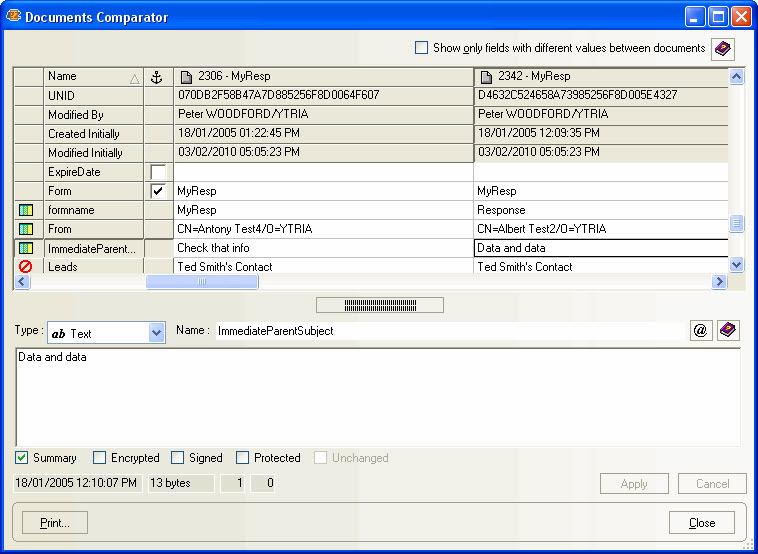
Task: Check the Signed checkbox
Action: click(178, 458)
